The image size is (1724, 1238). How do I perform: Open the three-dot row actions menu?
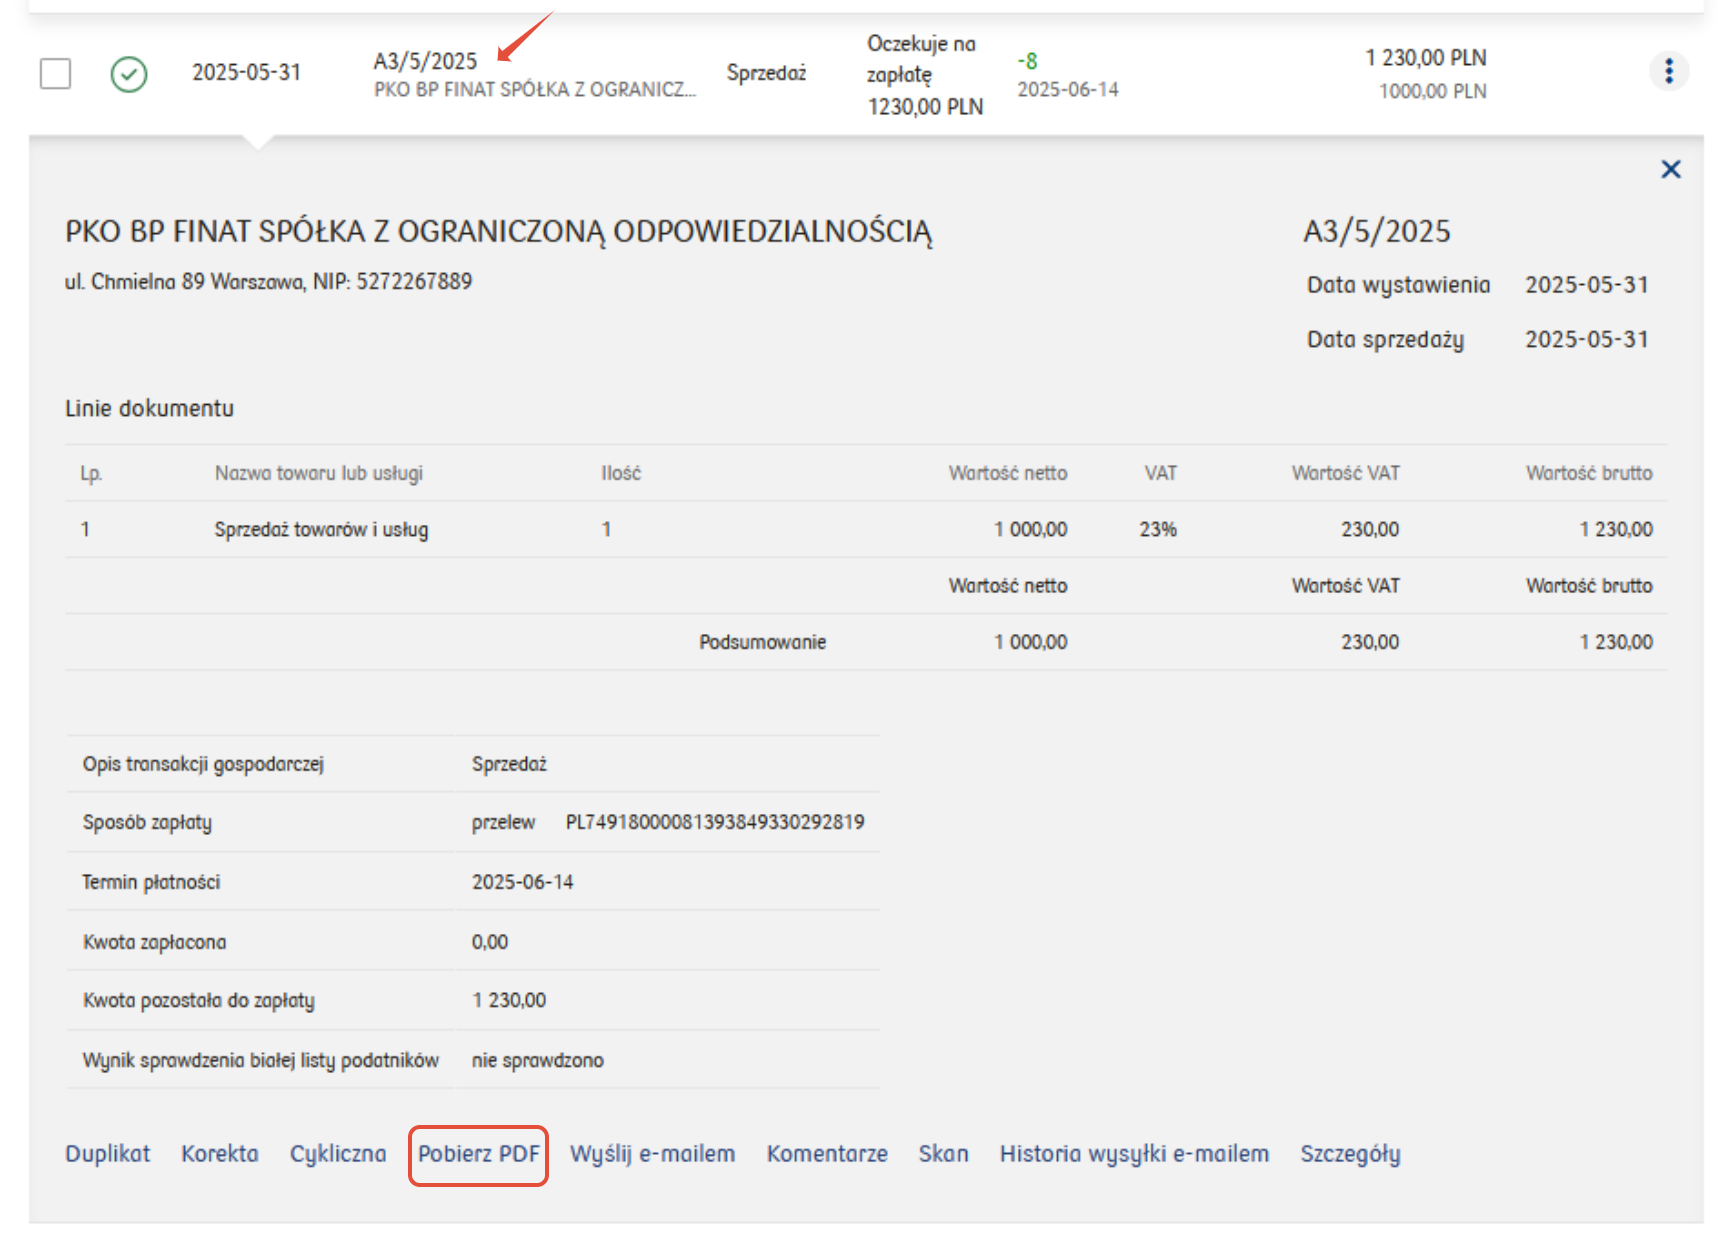point(1668,71)
